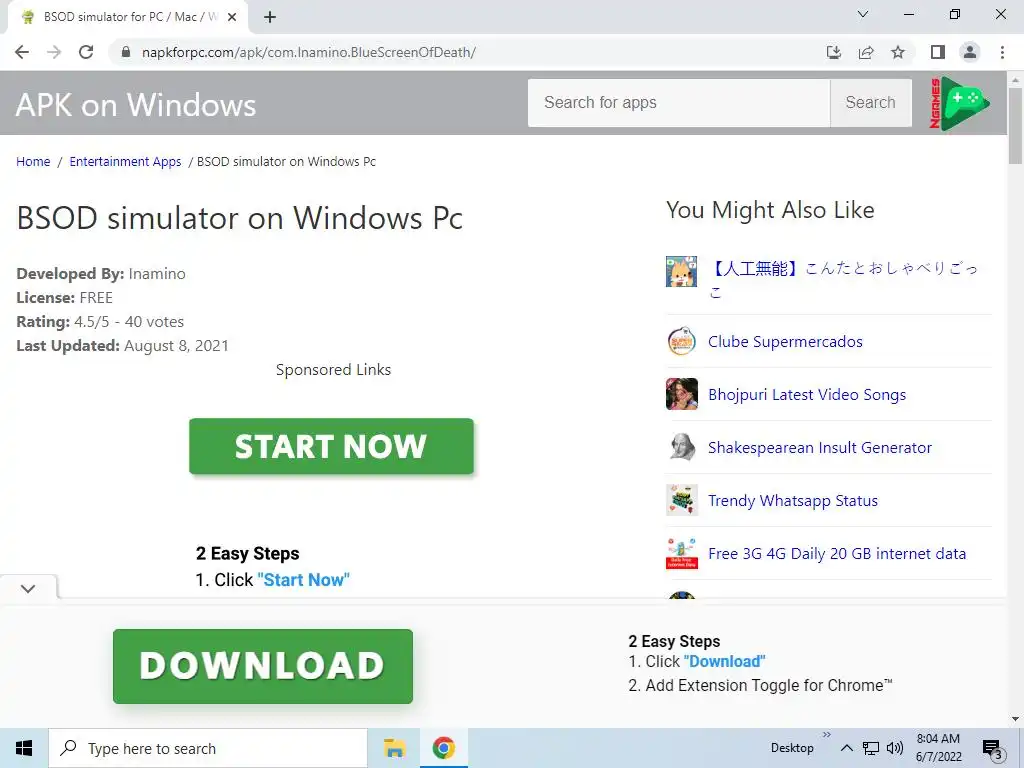
Task: Bookmark this tab with the star icon
Action: point(898,52)
